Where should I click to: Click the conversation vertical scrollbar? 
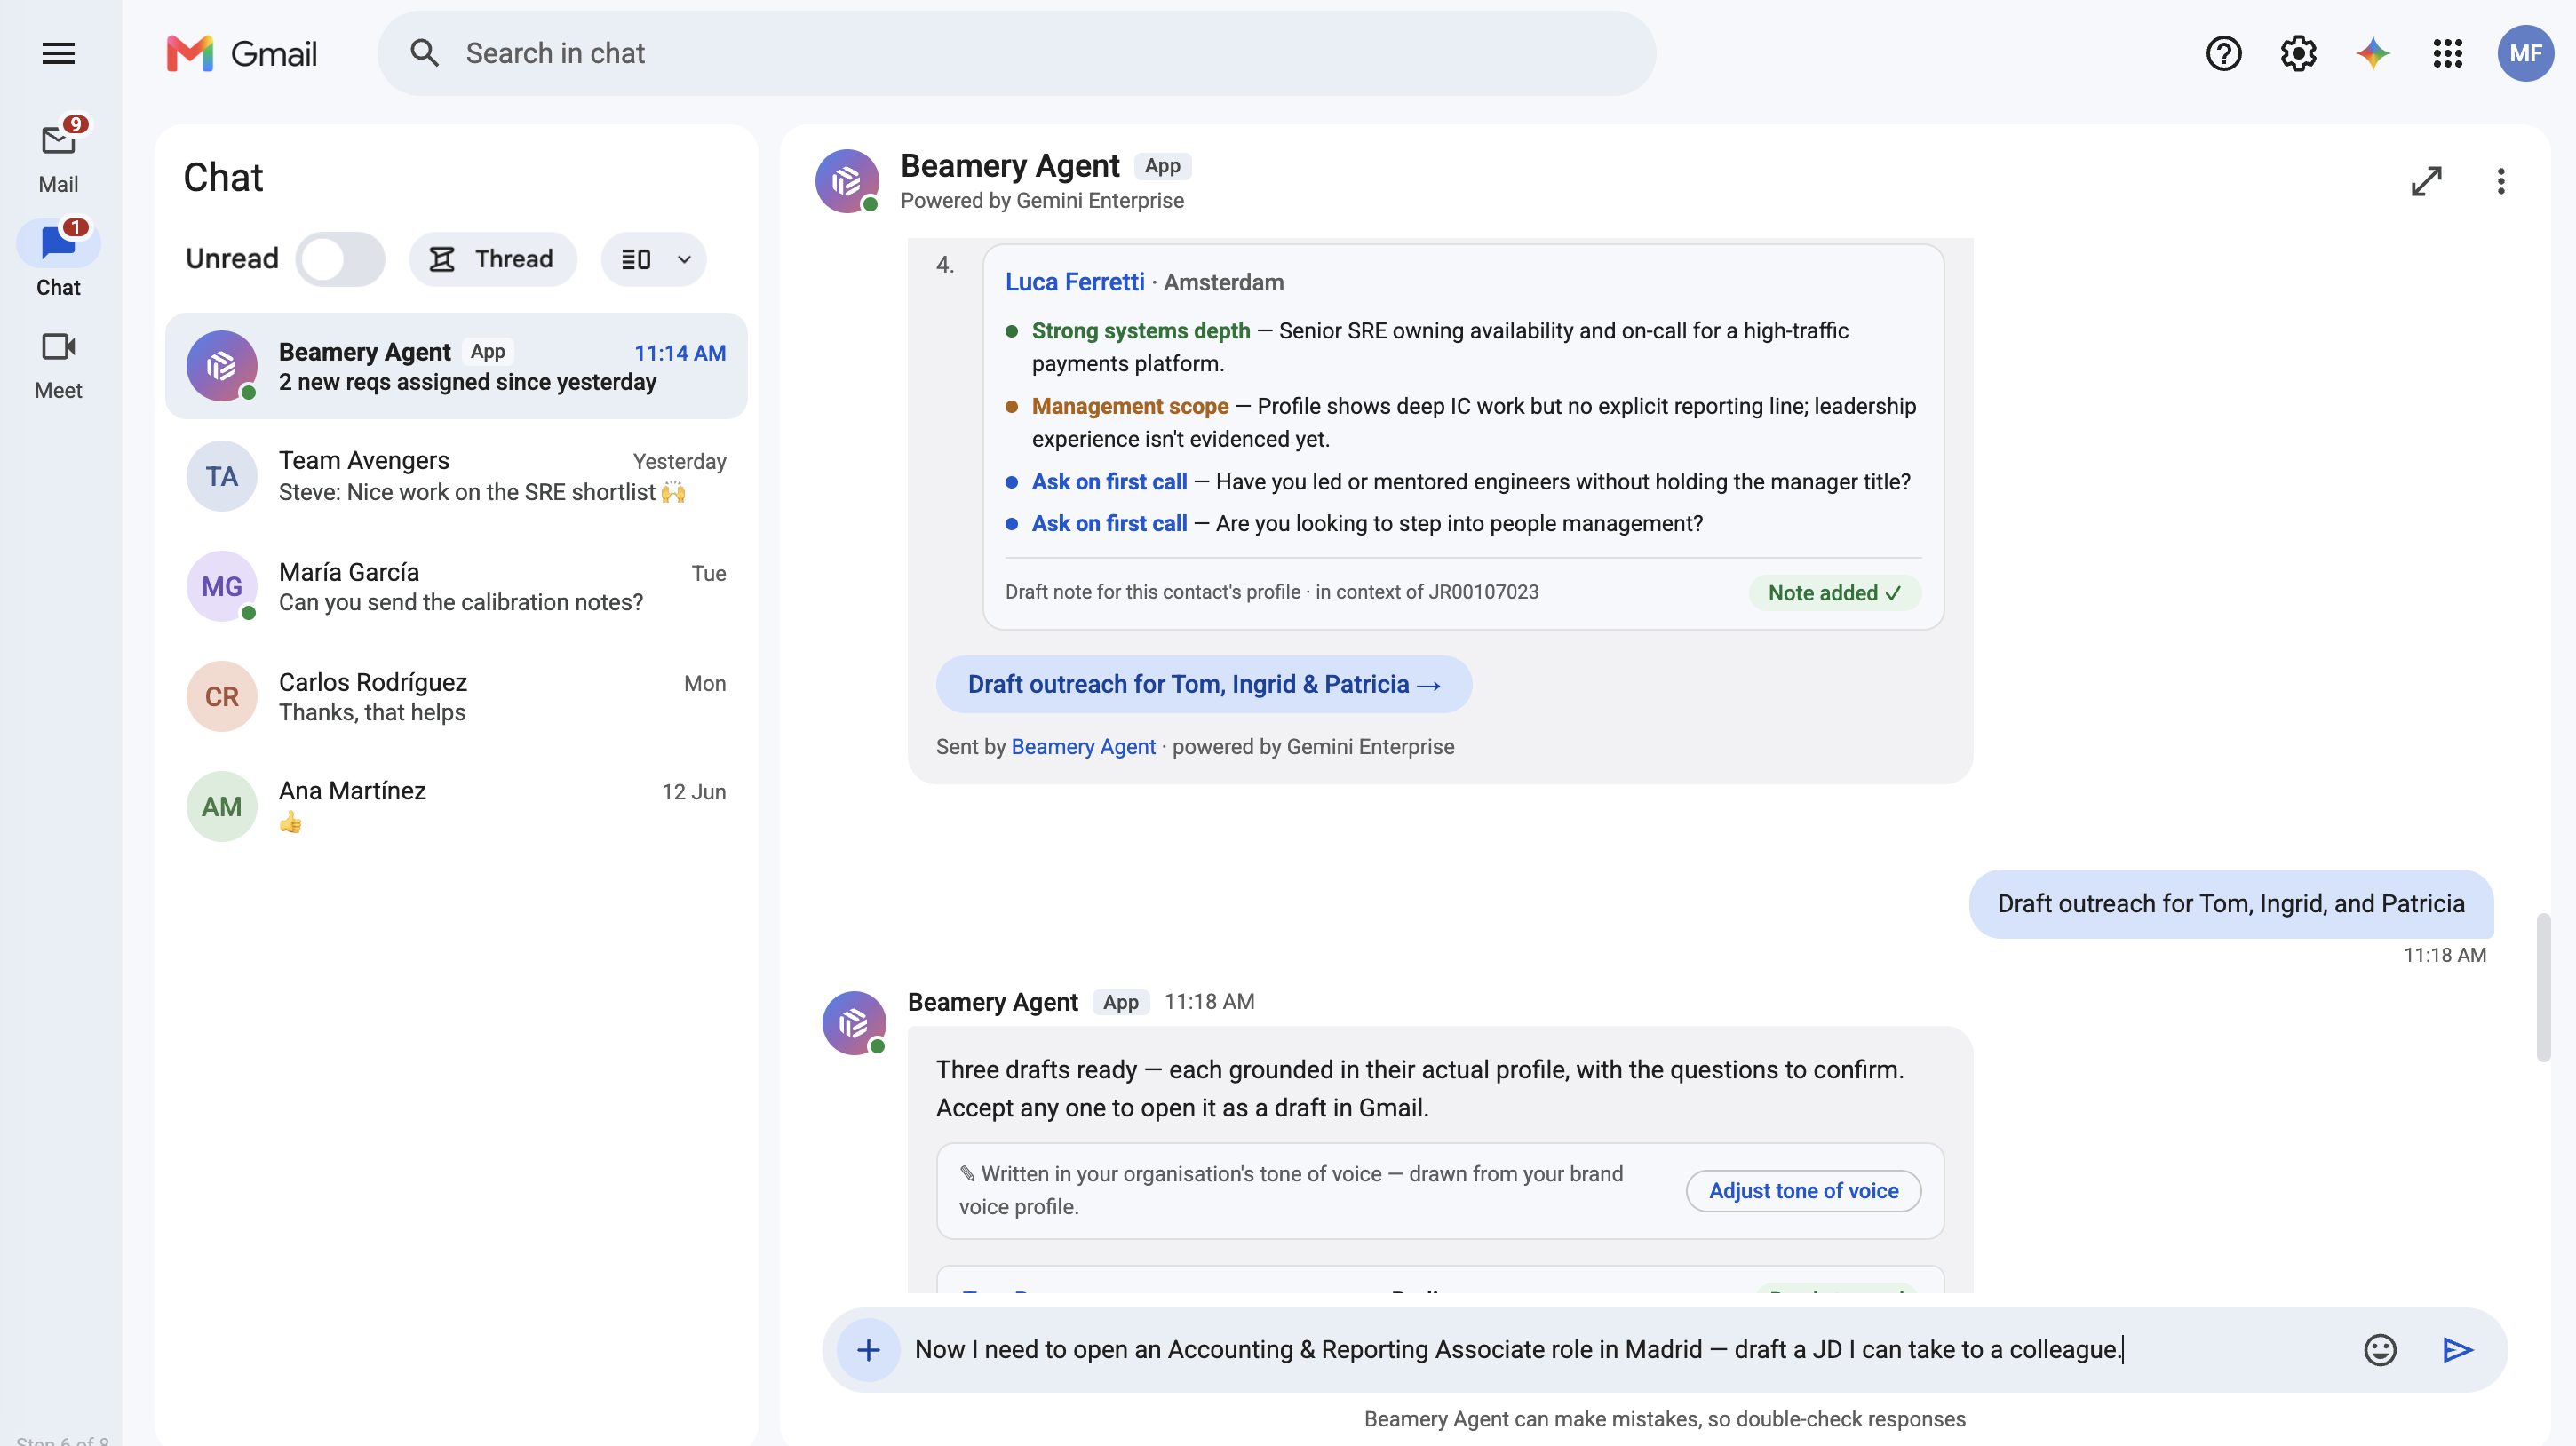coord(2543,986)
